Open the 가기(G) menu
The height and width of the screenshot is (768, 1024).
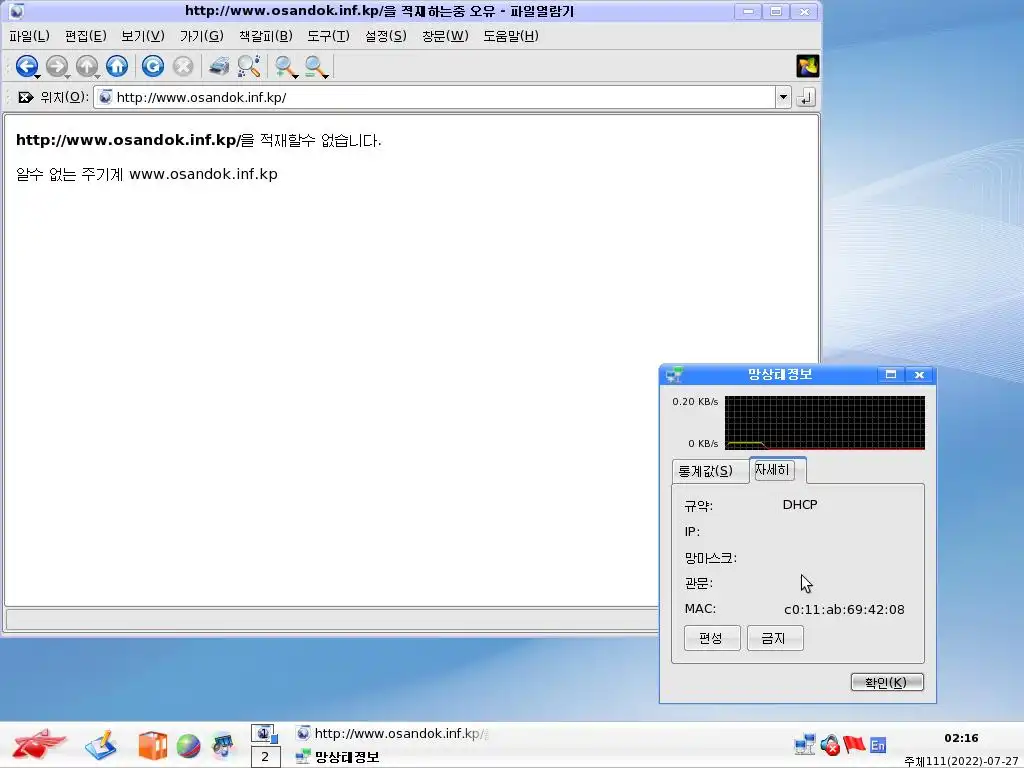point(201,36)
